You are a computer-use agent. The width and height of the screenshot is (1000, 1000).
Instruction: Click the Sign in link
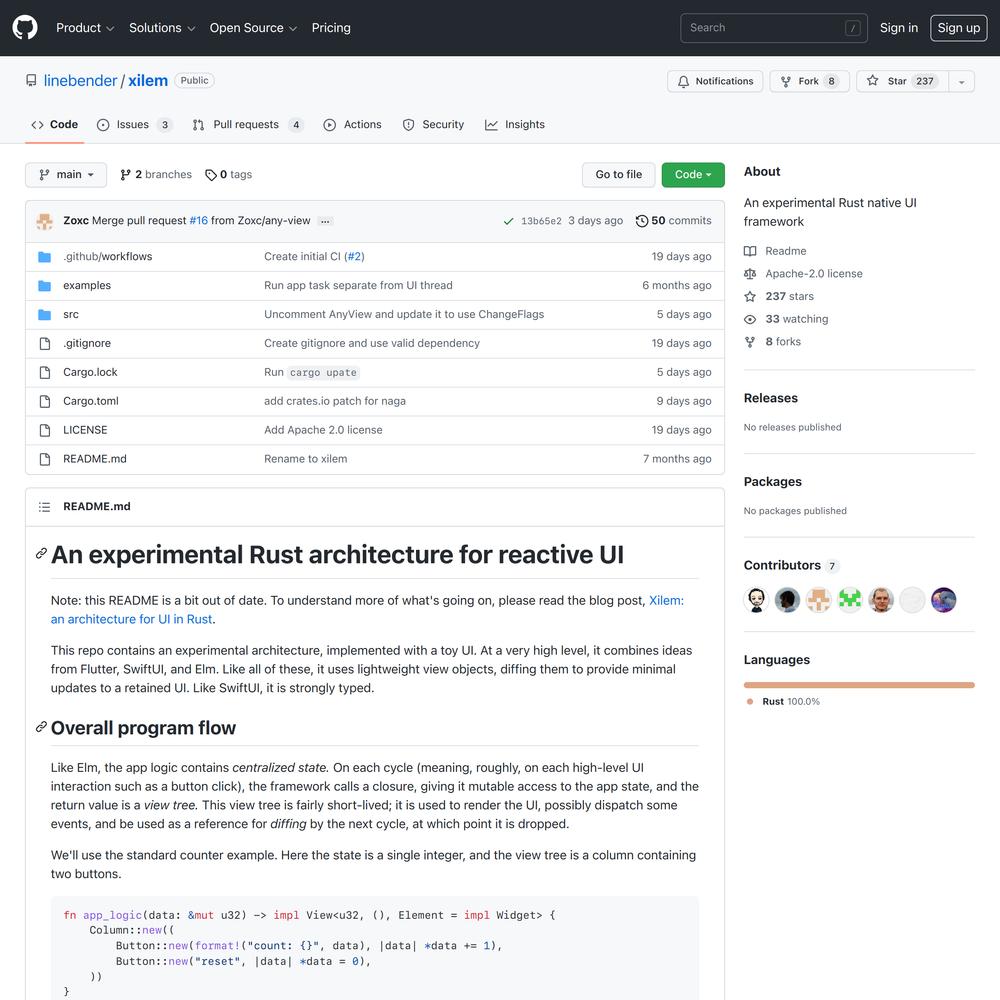click(899, 28)
